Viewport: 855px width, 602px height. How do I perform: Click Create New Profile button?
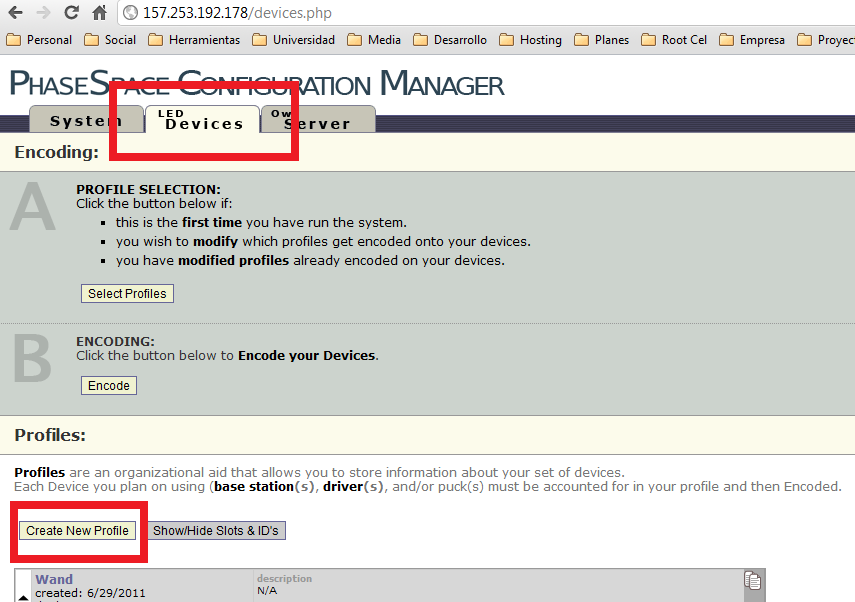pos(77,531)
